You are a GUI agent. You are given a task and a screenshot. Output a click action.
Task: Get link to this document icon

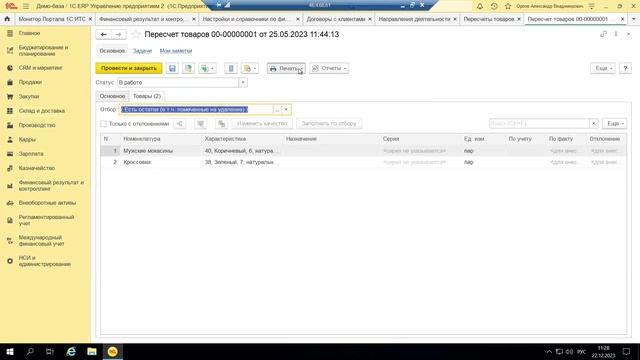[x=603, y=34]
